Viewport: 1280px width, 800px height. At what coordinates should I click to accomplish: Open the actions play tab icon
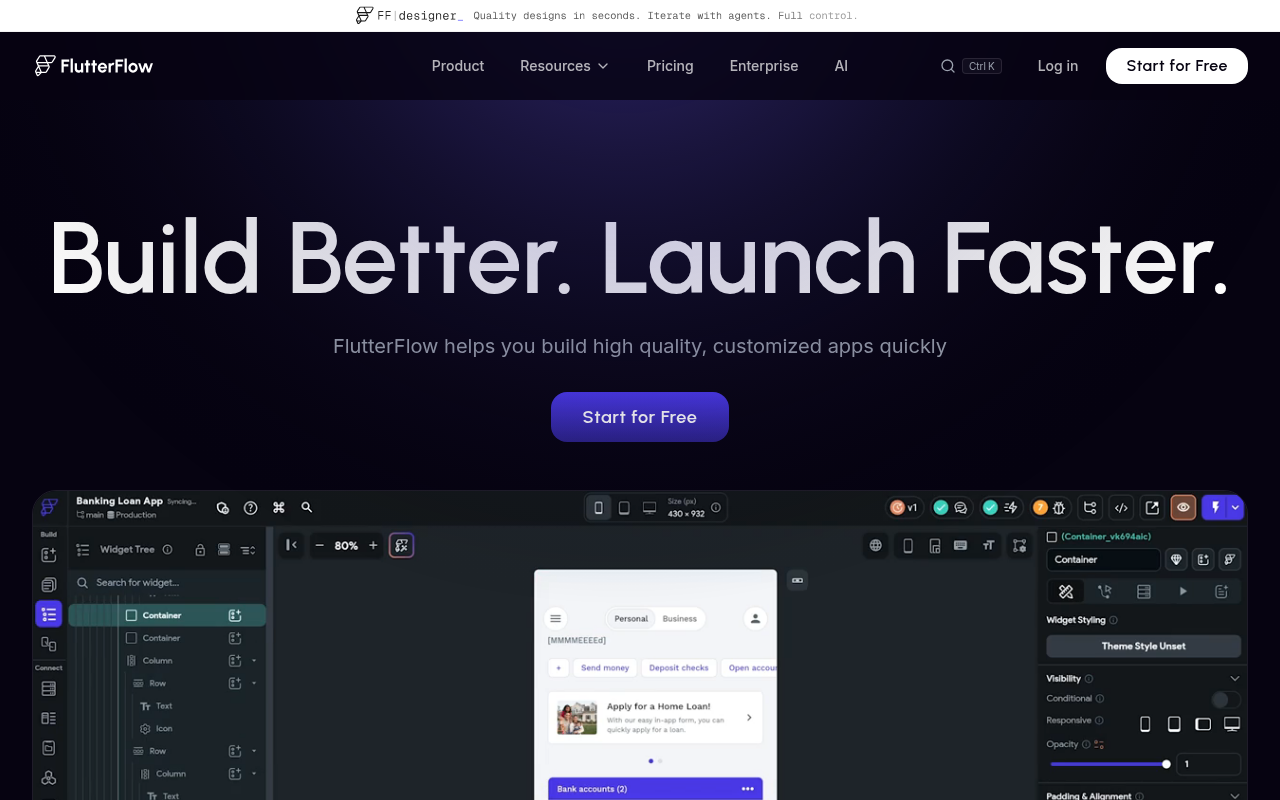(x=1183, y=592)
